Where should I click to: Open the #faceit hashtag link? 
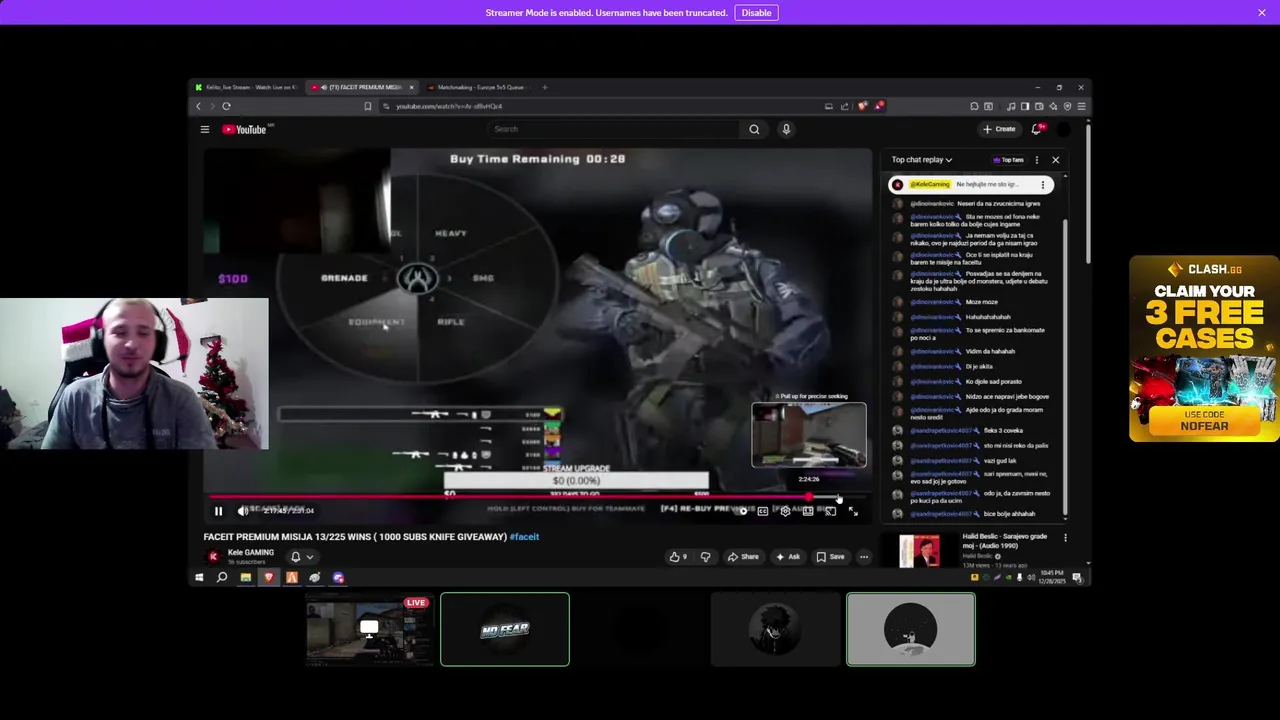click(x=524, y=537)
